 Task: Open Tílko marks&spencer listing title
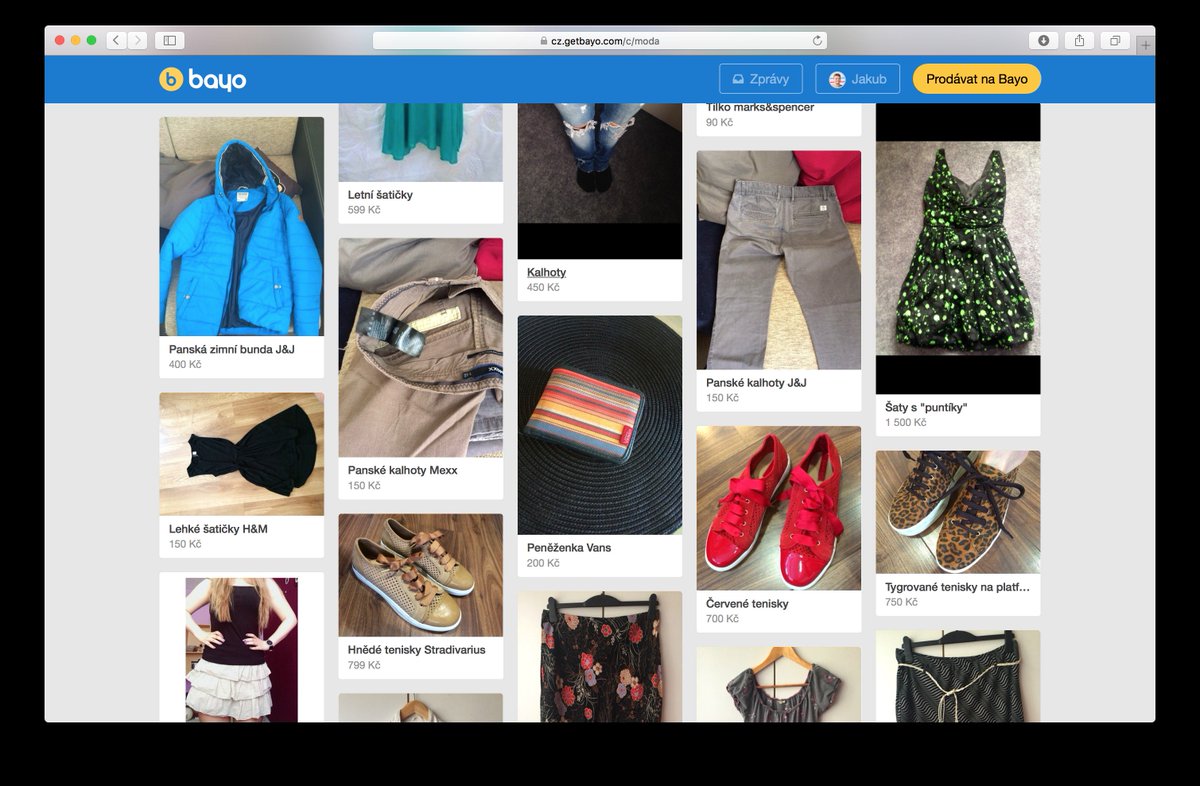click(x=760, y=107)
